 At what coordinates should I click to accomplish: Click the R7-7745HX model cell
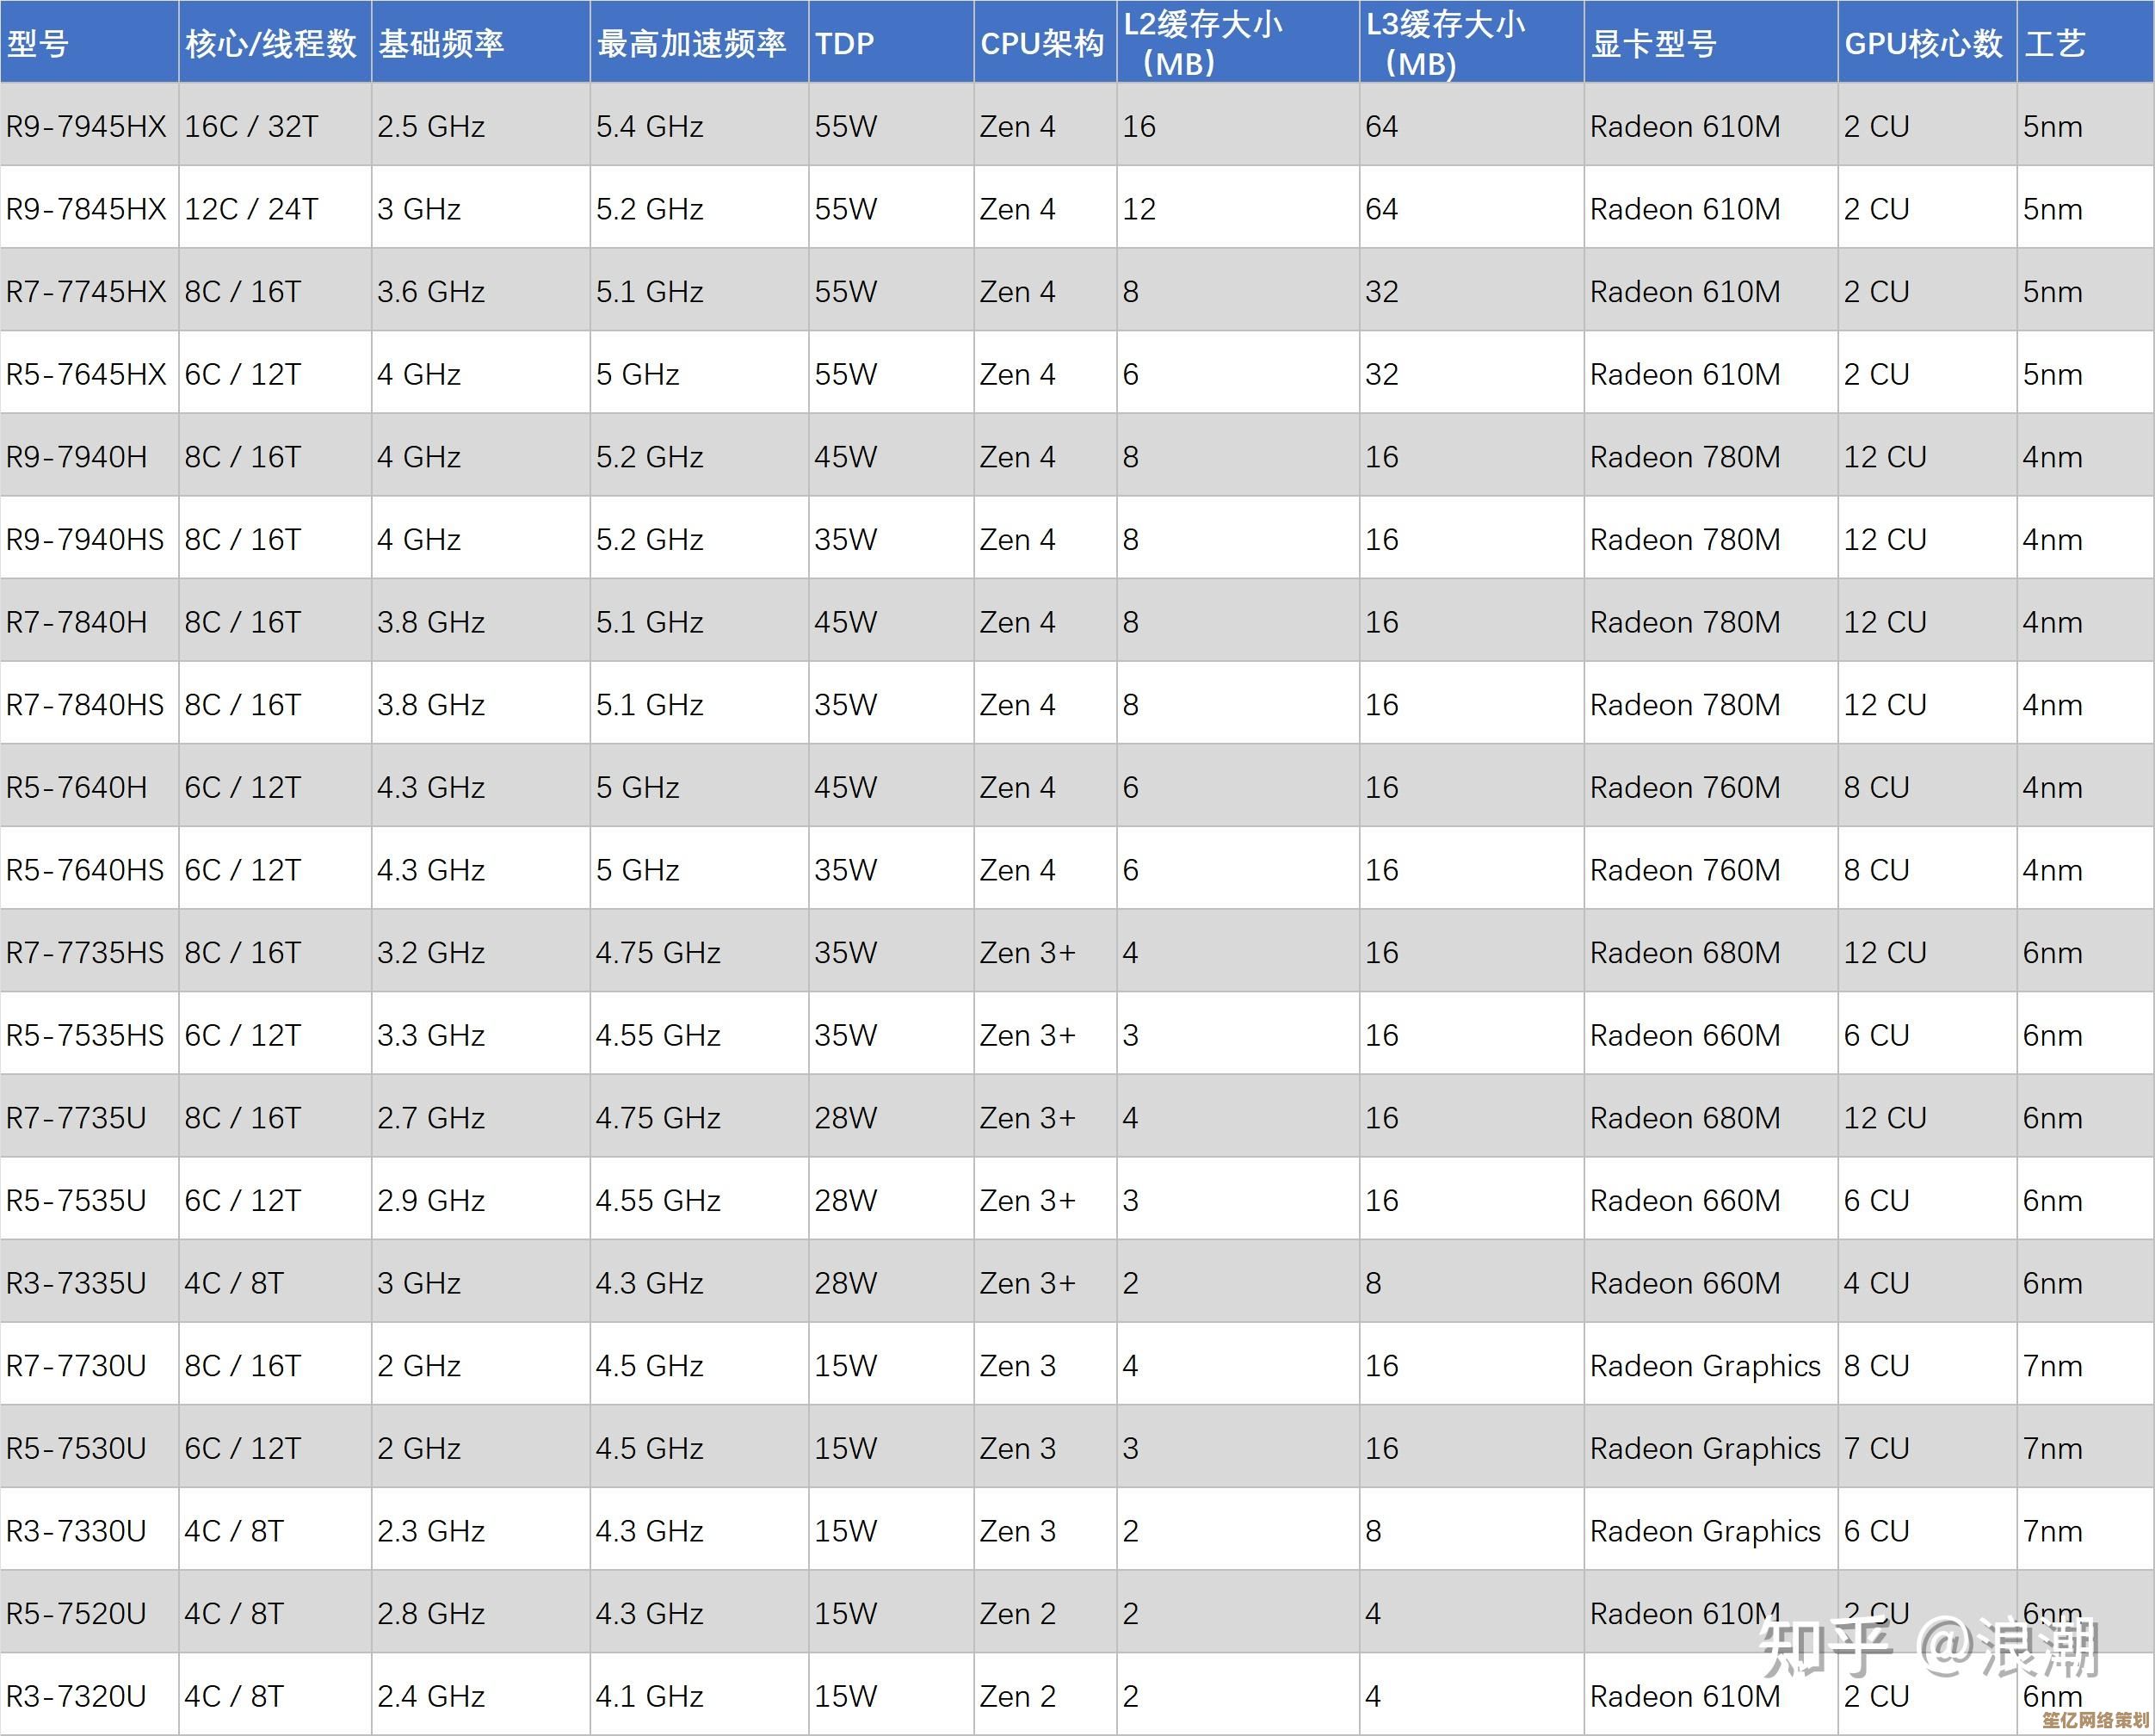86,291
